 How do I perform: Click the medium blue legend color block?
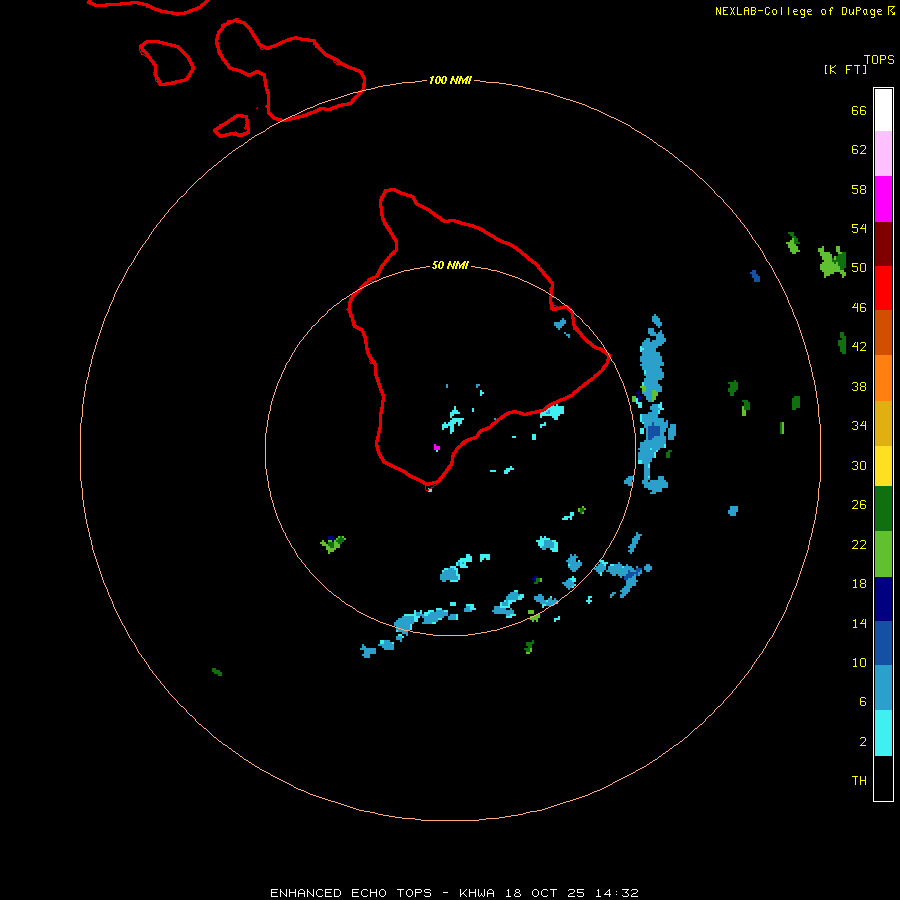883,643
